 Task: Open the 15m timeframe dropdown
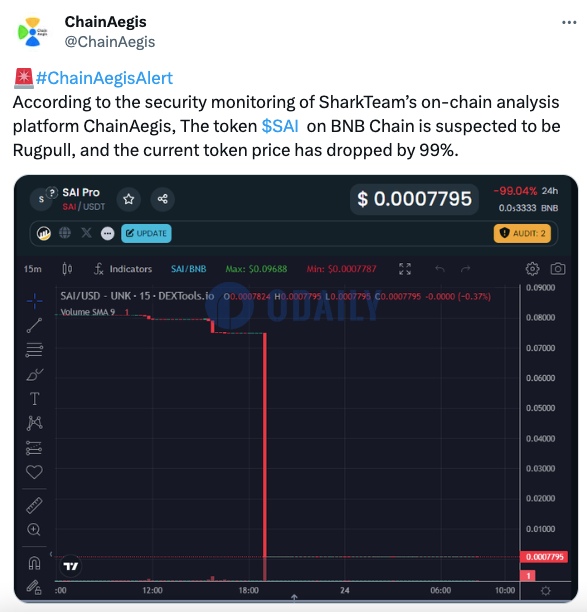[32, 269]
